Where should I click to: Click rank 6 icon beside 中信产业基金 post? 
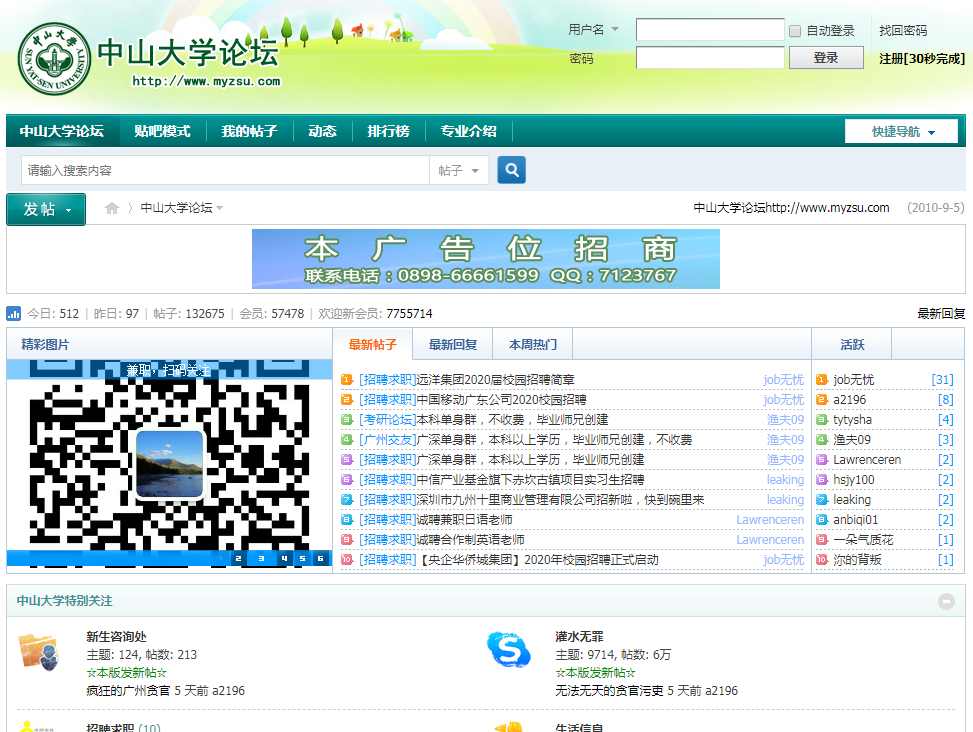pos(347,480)
